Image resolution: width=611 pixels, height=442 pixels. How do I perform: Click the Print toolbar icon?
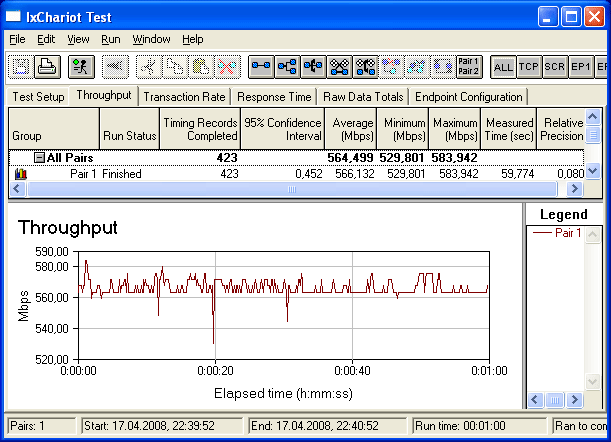tap(45, 67)
